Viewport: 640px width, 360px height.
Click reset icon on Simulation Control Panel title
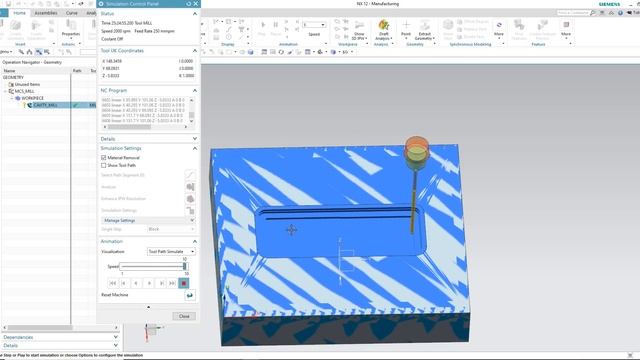pyautogui.click(x=189, y=4)
